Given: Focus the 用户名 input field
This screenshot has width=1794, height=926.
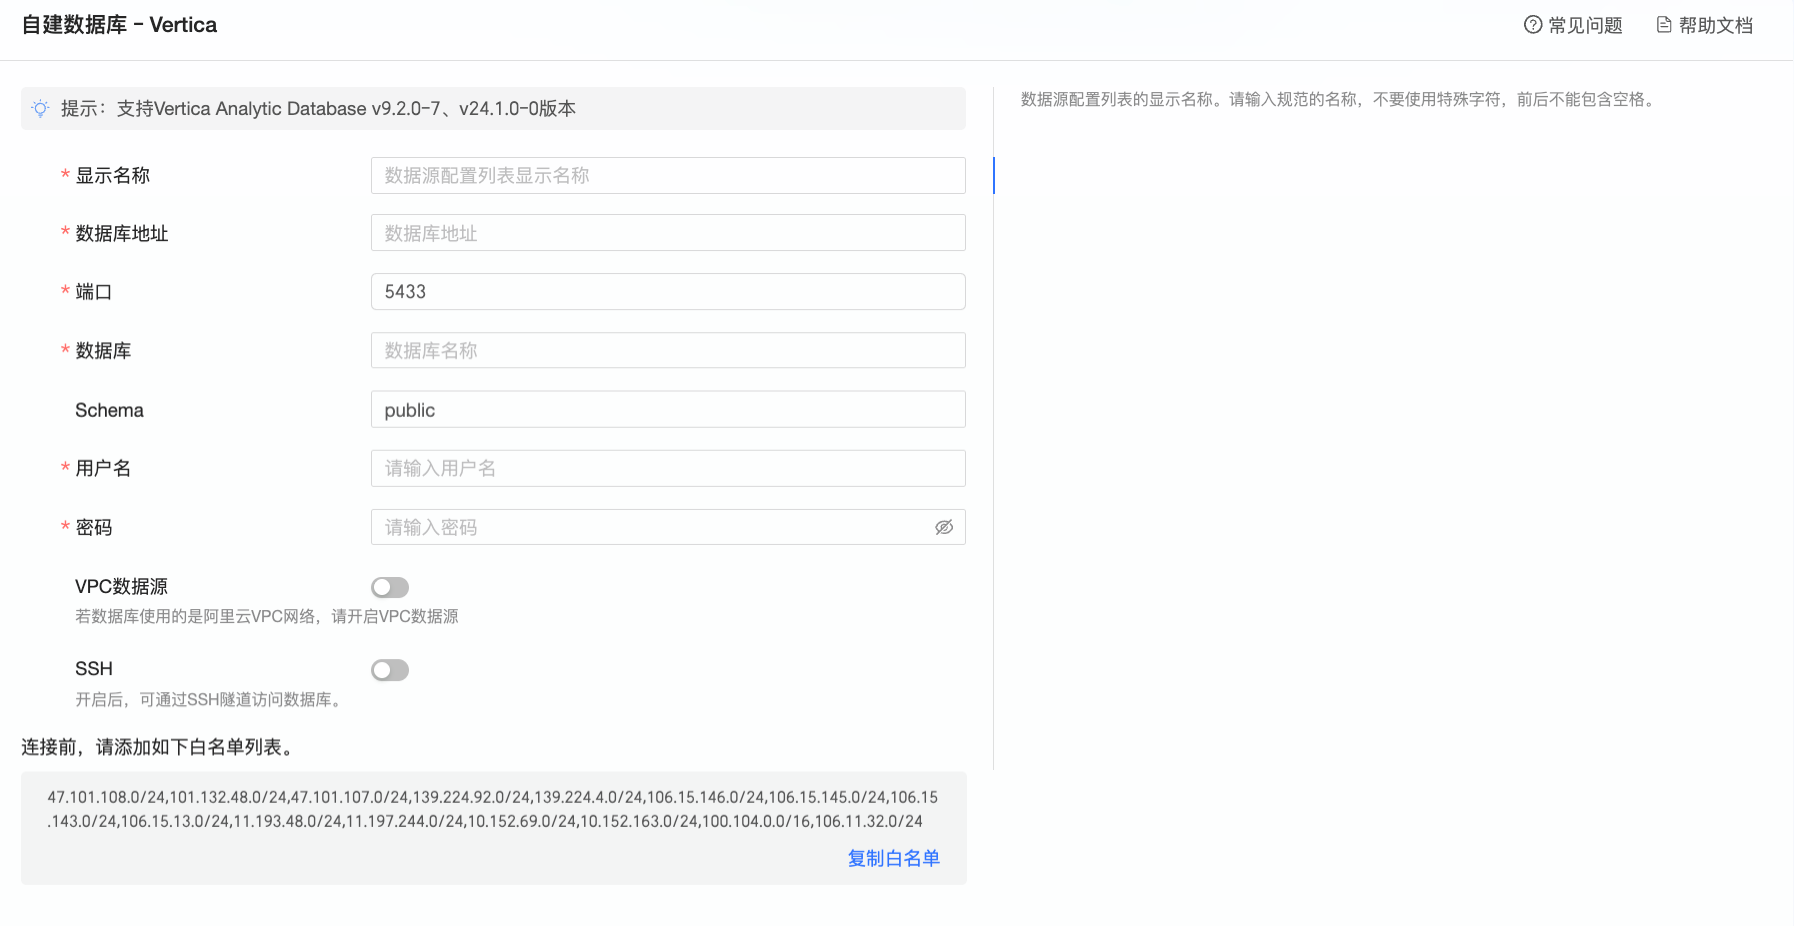Looking at the screenshot, I should (x=668, y=468).
